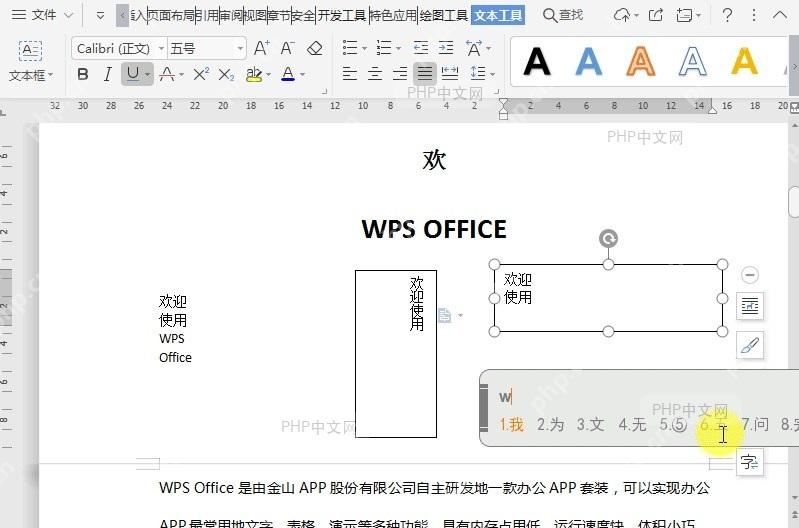Increase font size

pos(261,48)
